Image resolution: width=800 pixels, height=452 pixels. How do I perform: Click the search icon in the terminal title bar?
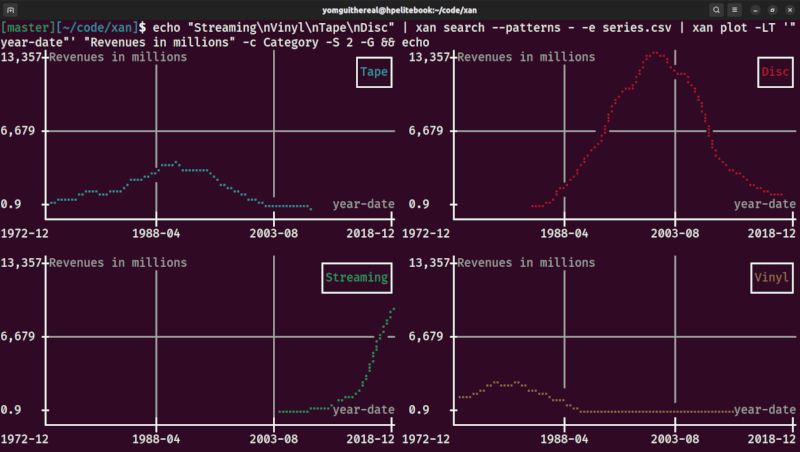pyautogui.click(x=717, y=8)
